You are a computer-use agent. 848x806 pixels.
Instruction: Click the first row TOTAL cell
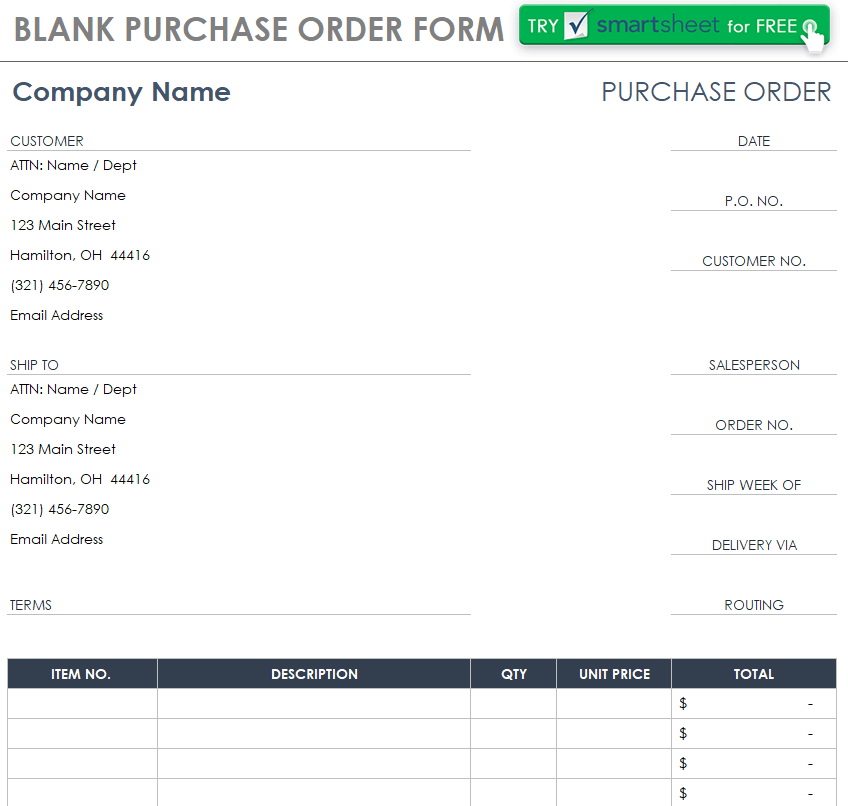[x=753, y=704]
